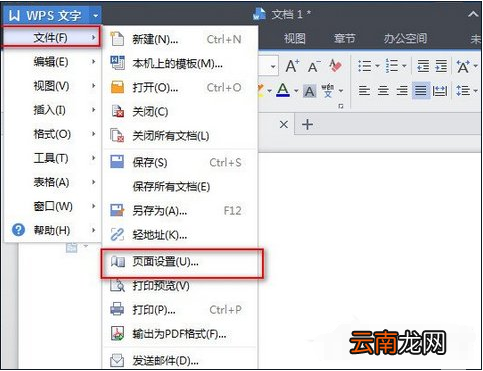Click the save-as disk icon
Screen dimensions: 483x371
117,210
